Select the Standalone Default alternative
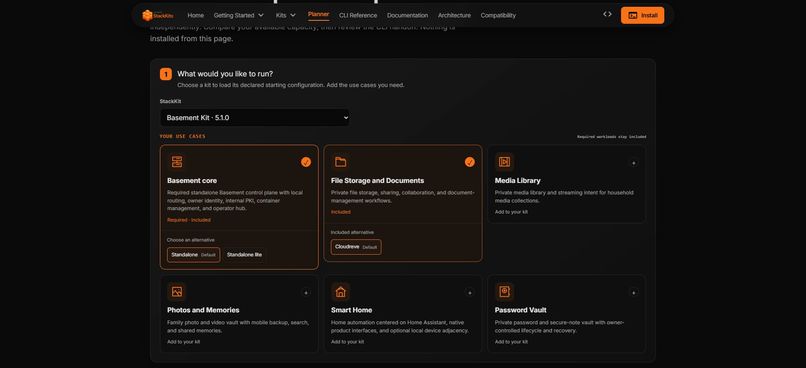The image size is (806, 368). click(x=193, y=254)
